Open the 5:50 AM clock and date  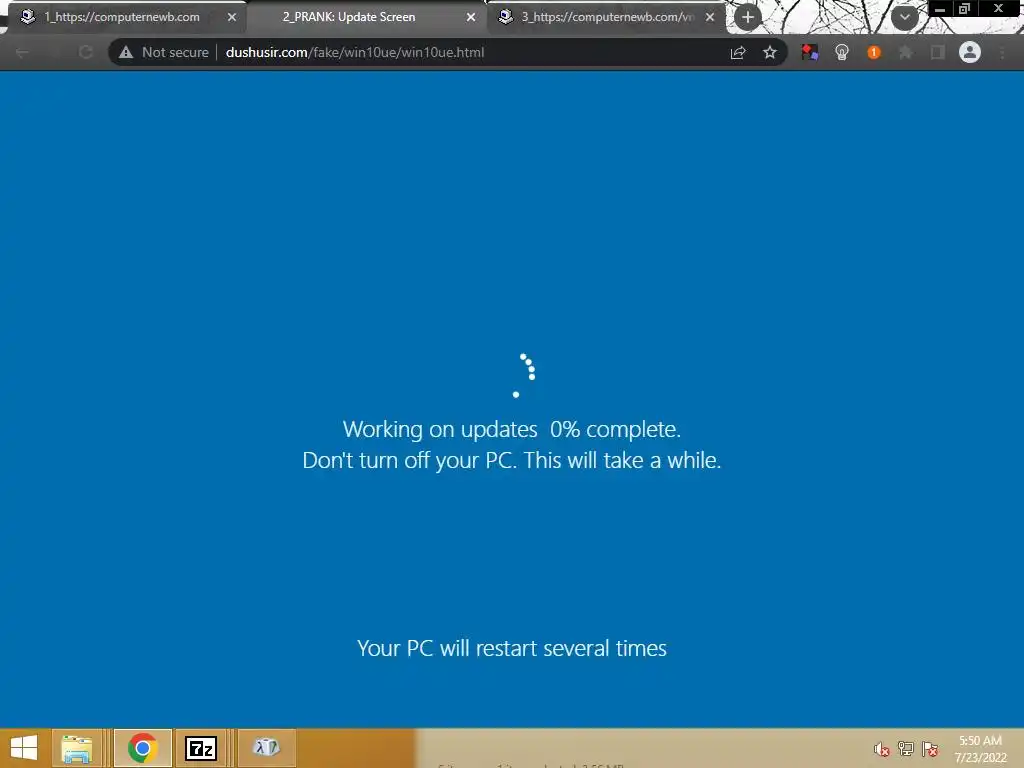point(980,749)
